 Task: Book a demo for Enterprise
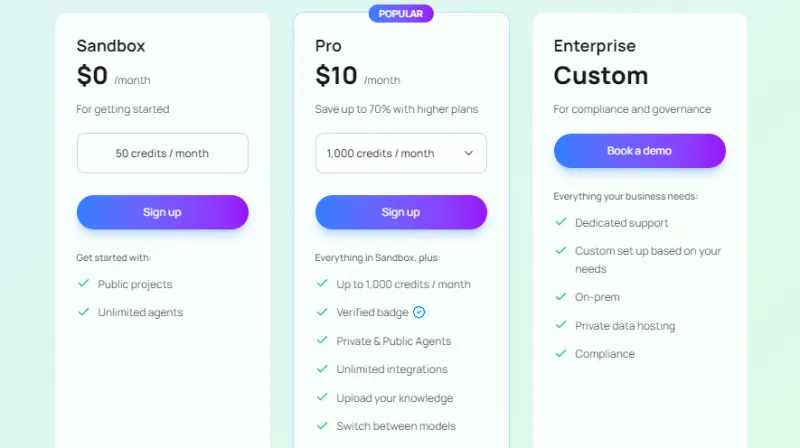coord(639,151)
